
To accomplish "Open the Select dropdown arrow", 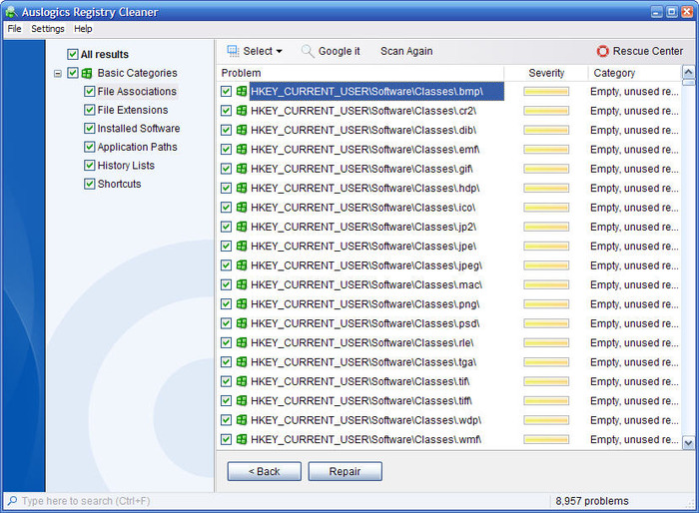I will [279, 51].
